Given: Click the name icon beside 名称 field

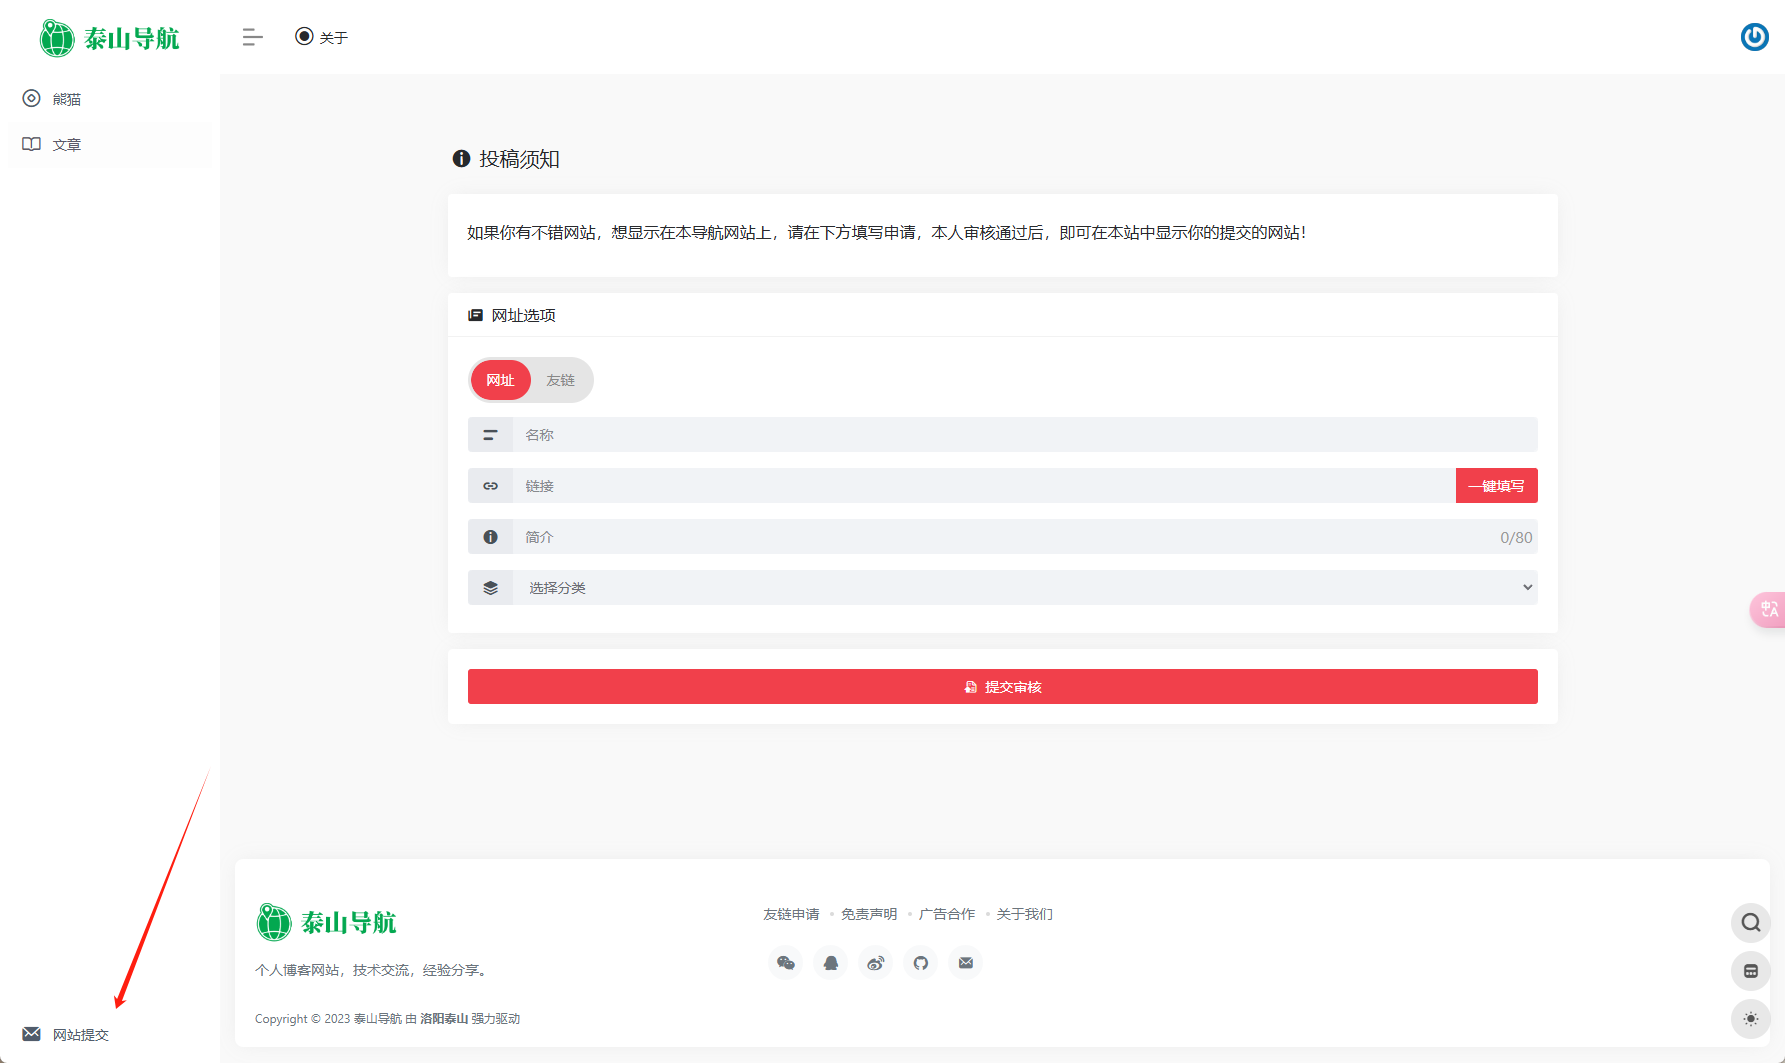Looking at the screenshot, I should [490, 434].
